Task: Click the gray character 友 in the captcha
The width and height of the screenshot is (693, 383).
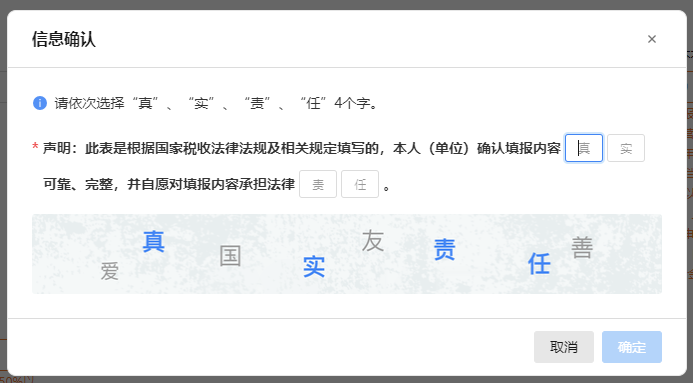Action: coord(373,241)
